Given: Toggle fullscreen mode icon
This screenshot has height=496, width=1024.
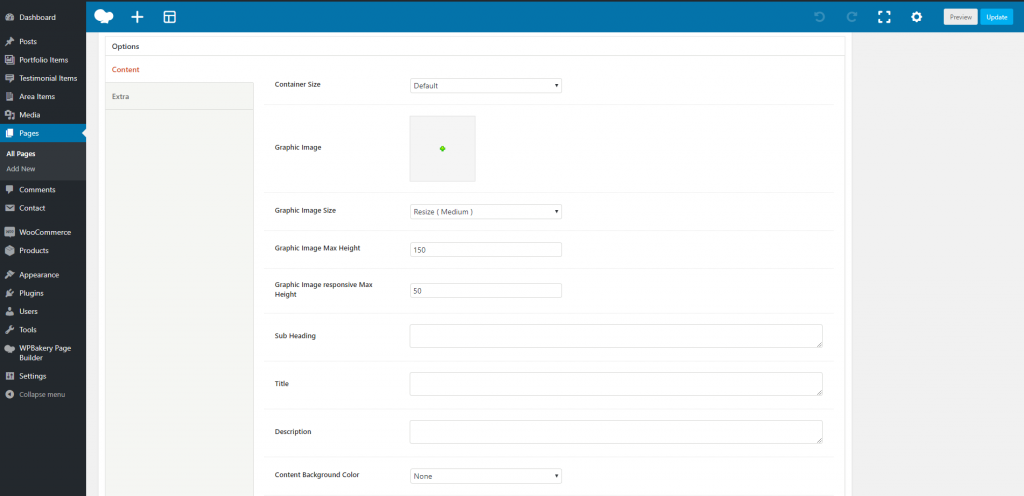Looking at the screenshot, I should coord(884,17).
